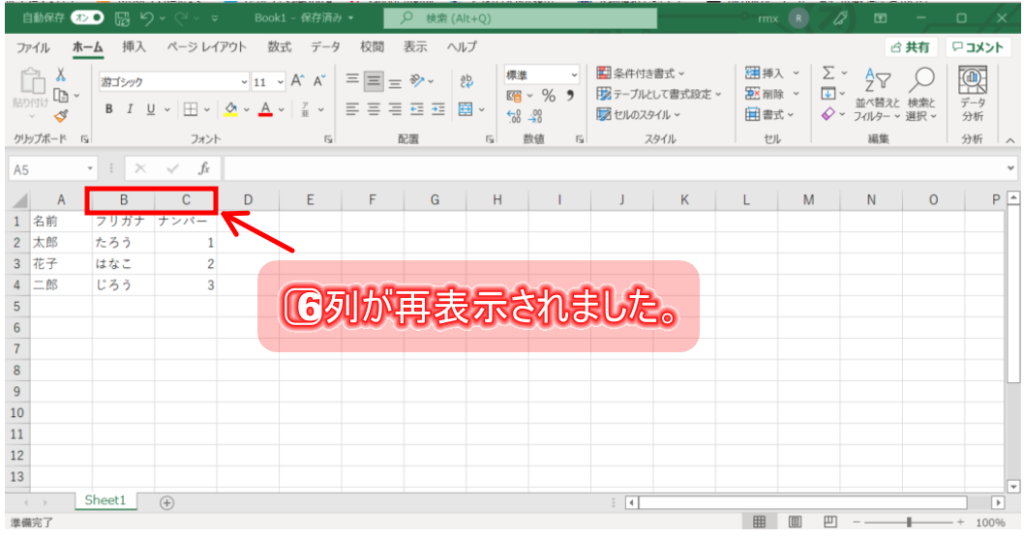Click the Bold (B) formatting button
Image resolution: width=1024 pixels, height=538 pixels.
pyautogui.click(x=109, y=109)
